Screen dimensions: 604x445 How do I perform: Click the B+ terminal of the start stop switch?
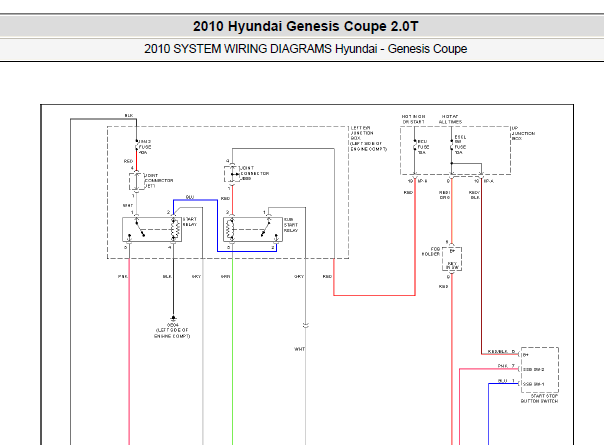click(526, 355)
